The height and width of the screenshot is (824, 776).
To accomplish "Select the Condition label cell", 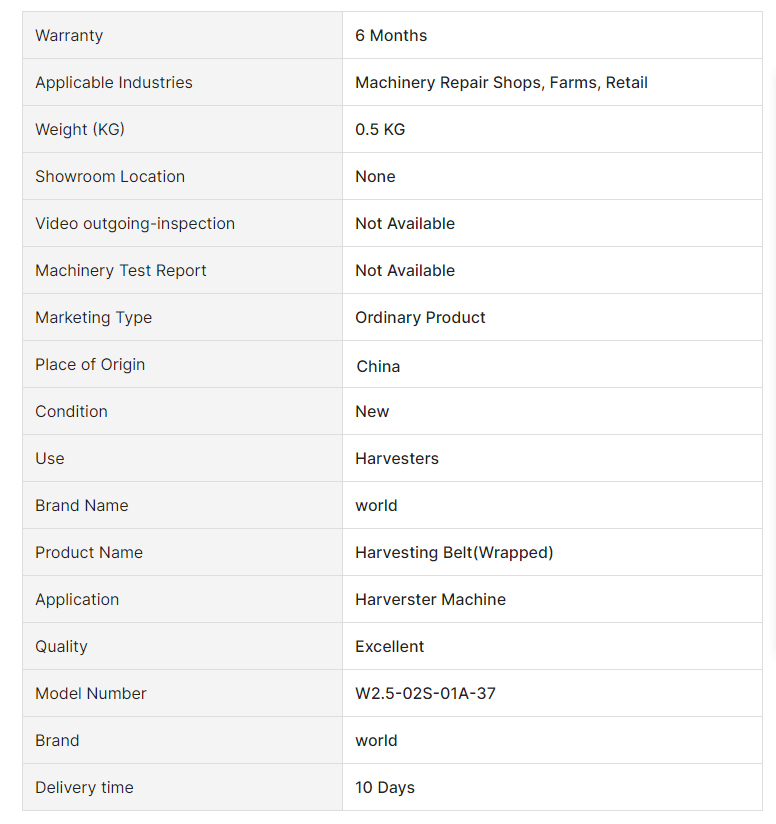I will (71, 411).
